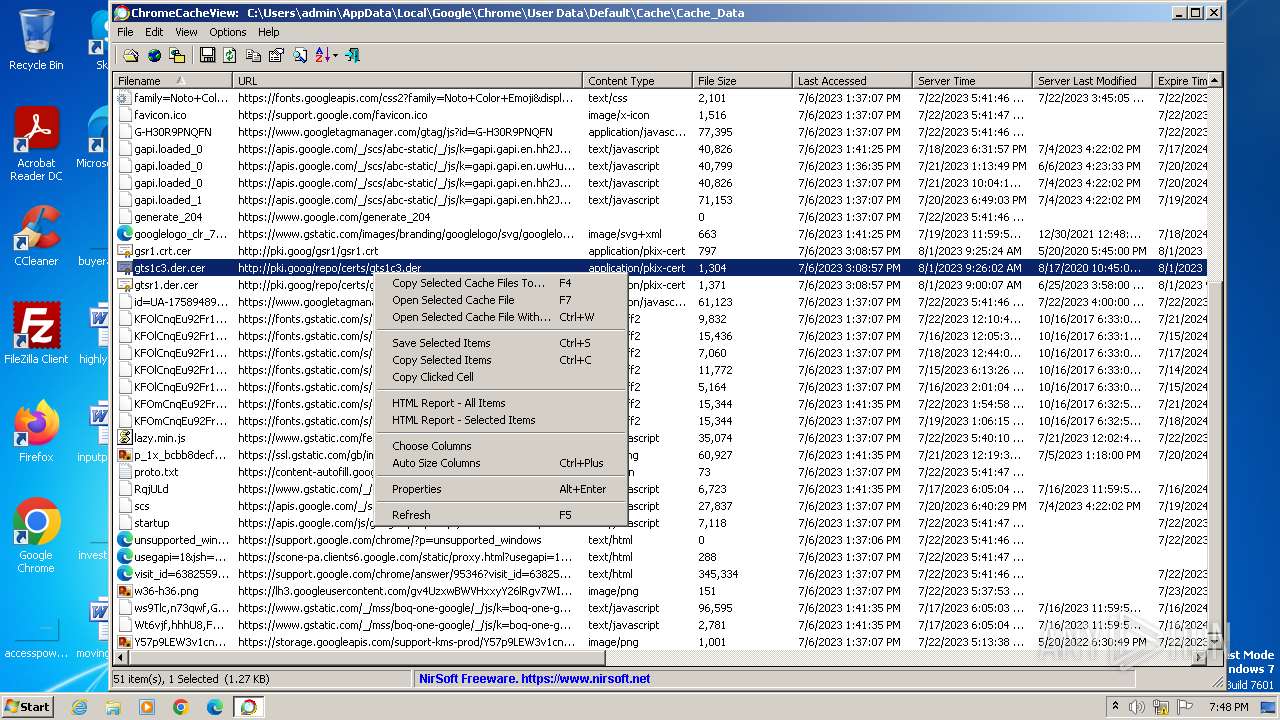Show hidden tray icons arrow
Viewport: 1280px width, 720px height.
click(1117, 706)
